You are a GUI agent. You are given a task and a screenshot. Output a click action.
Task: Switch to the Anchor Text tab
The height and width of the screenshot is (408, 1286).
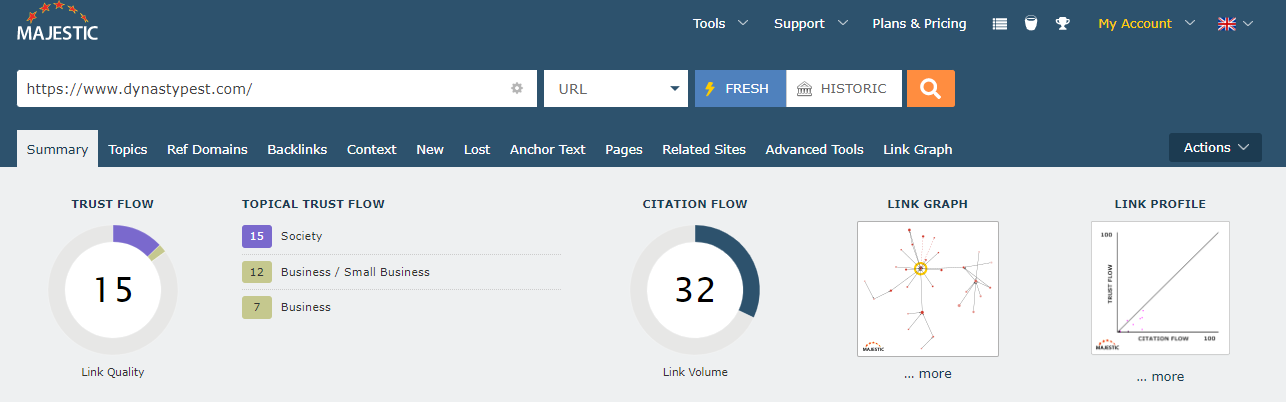pyautogui.click(x=547, y=149)
